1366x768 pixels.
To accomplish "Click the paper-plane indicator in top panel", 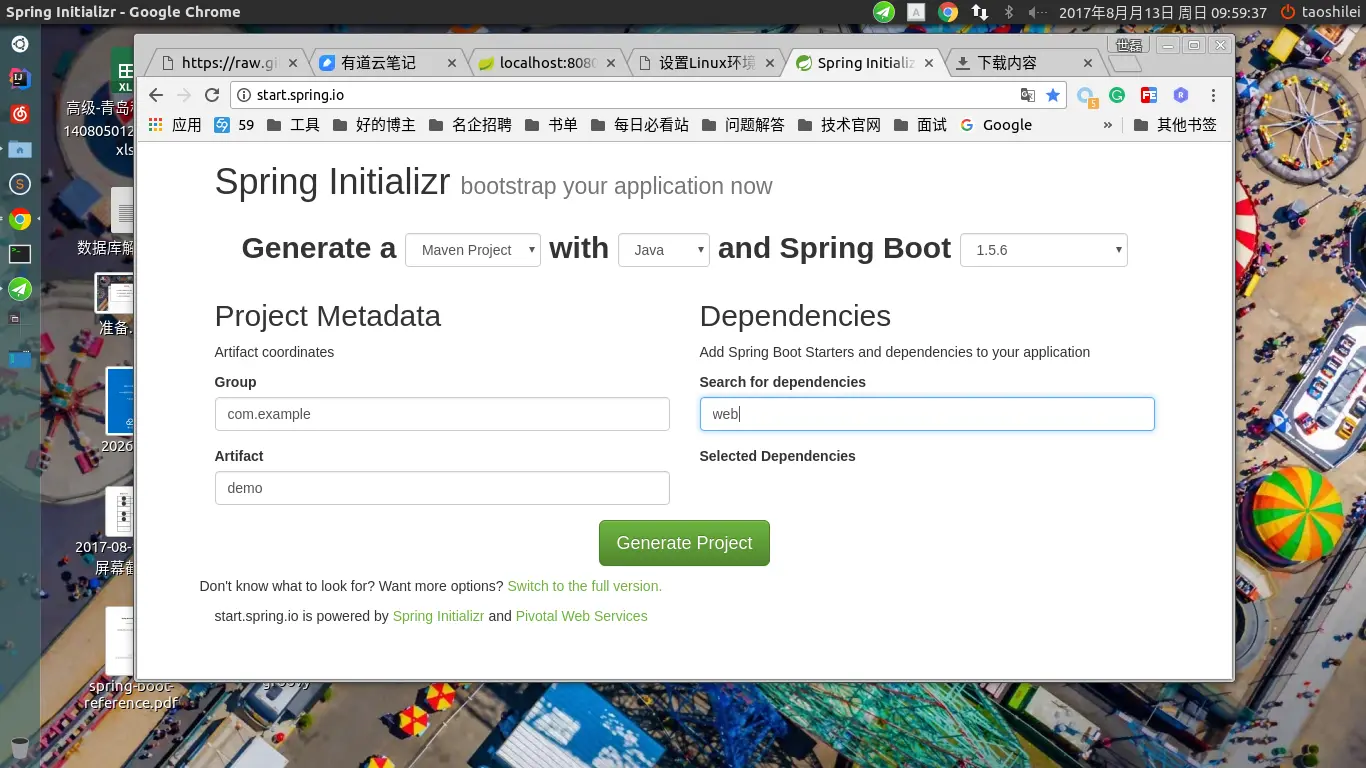I will click(x=883, y=12).
